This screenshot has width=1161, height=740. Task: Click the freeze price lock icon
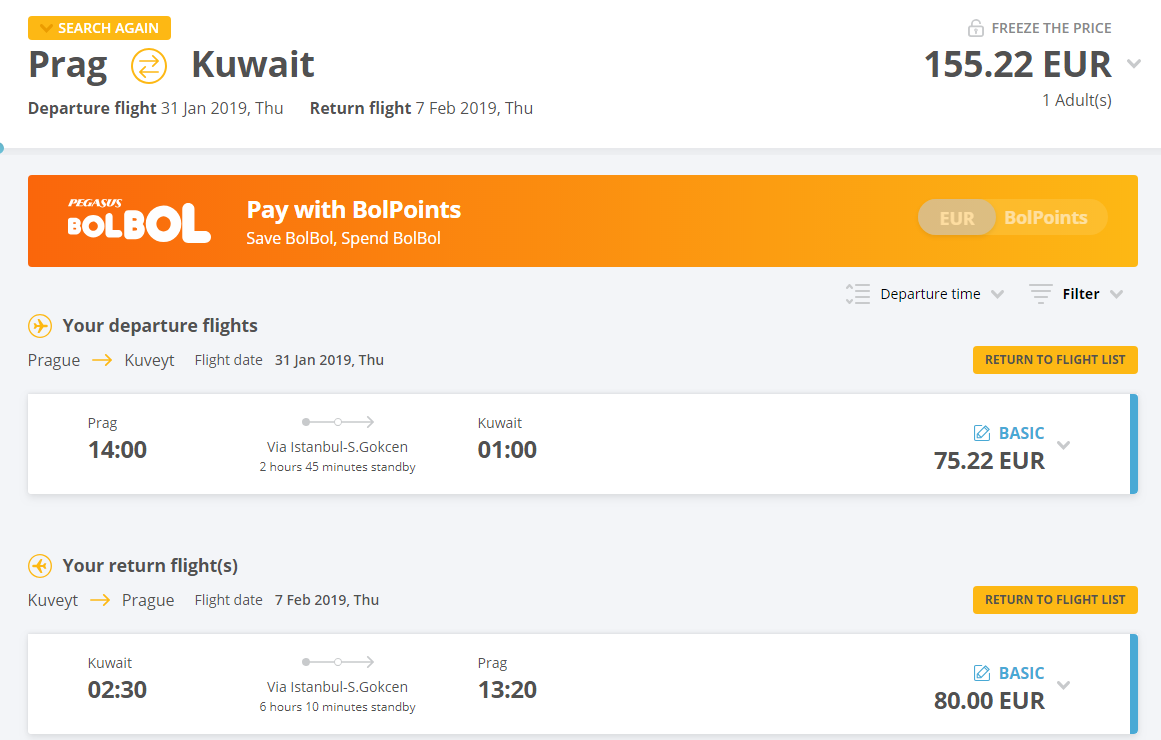(x=976, y=28)
